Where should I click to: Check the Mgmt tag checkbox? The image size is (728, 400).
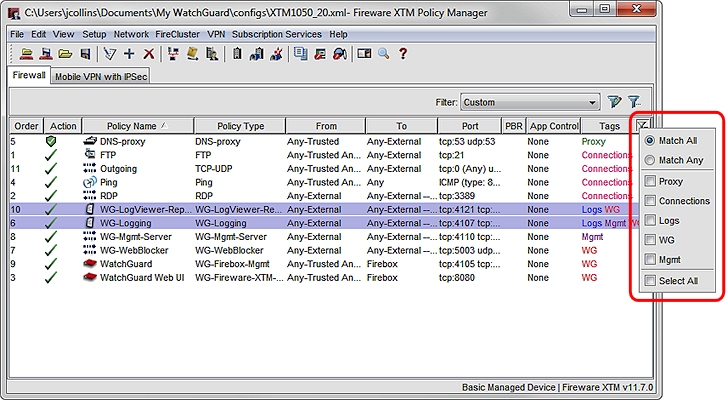pyautogui.click(x=650, y=259)
